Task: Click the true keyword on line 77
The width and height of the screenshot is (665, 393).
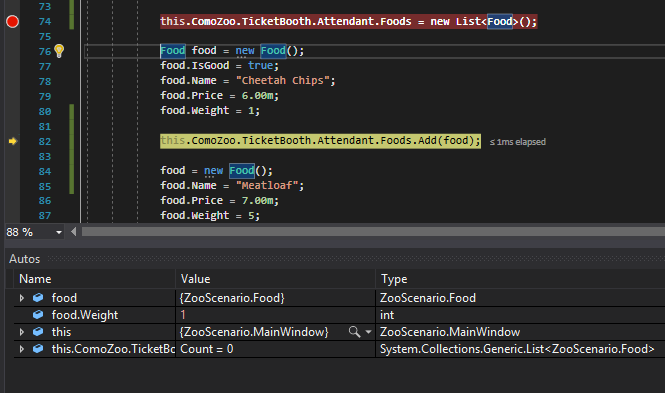Action: tap(260, 65)
